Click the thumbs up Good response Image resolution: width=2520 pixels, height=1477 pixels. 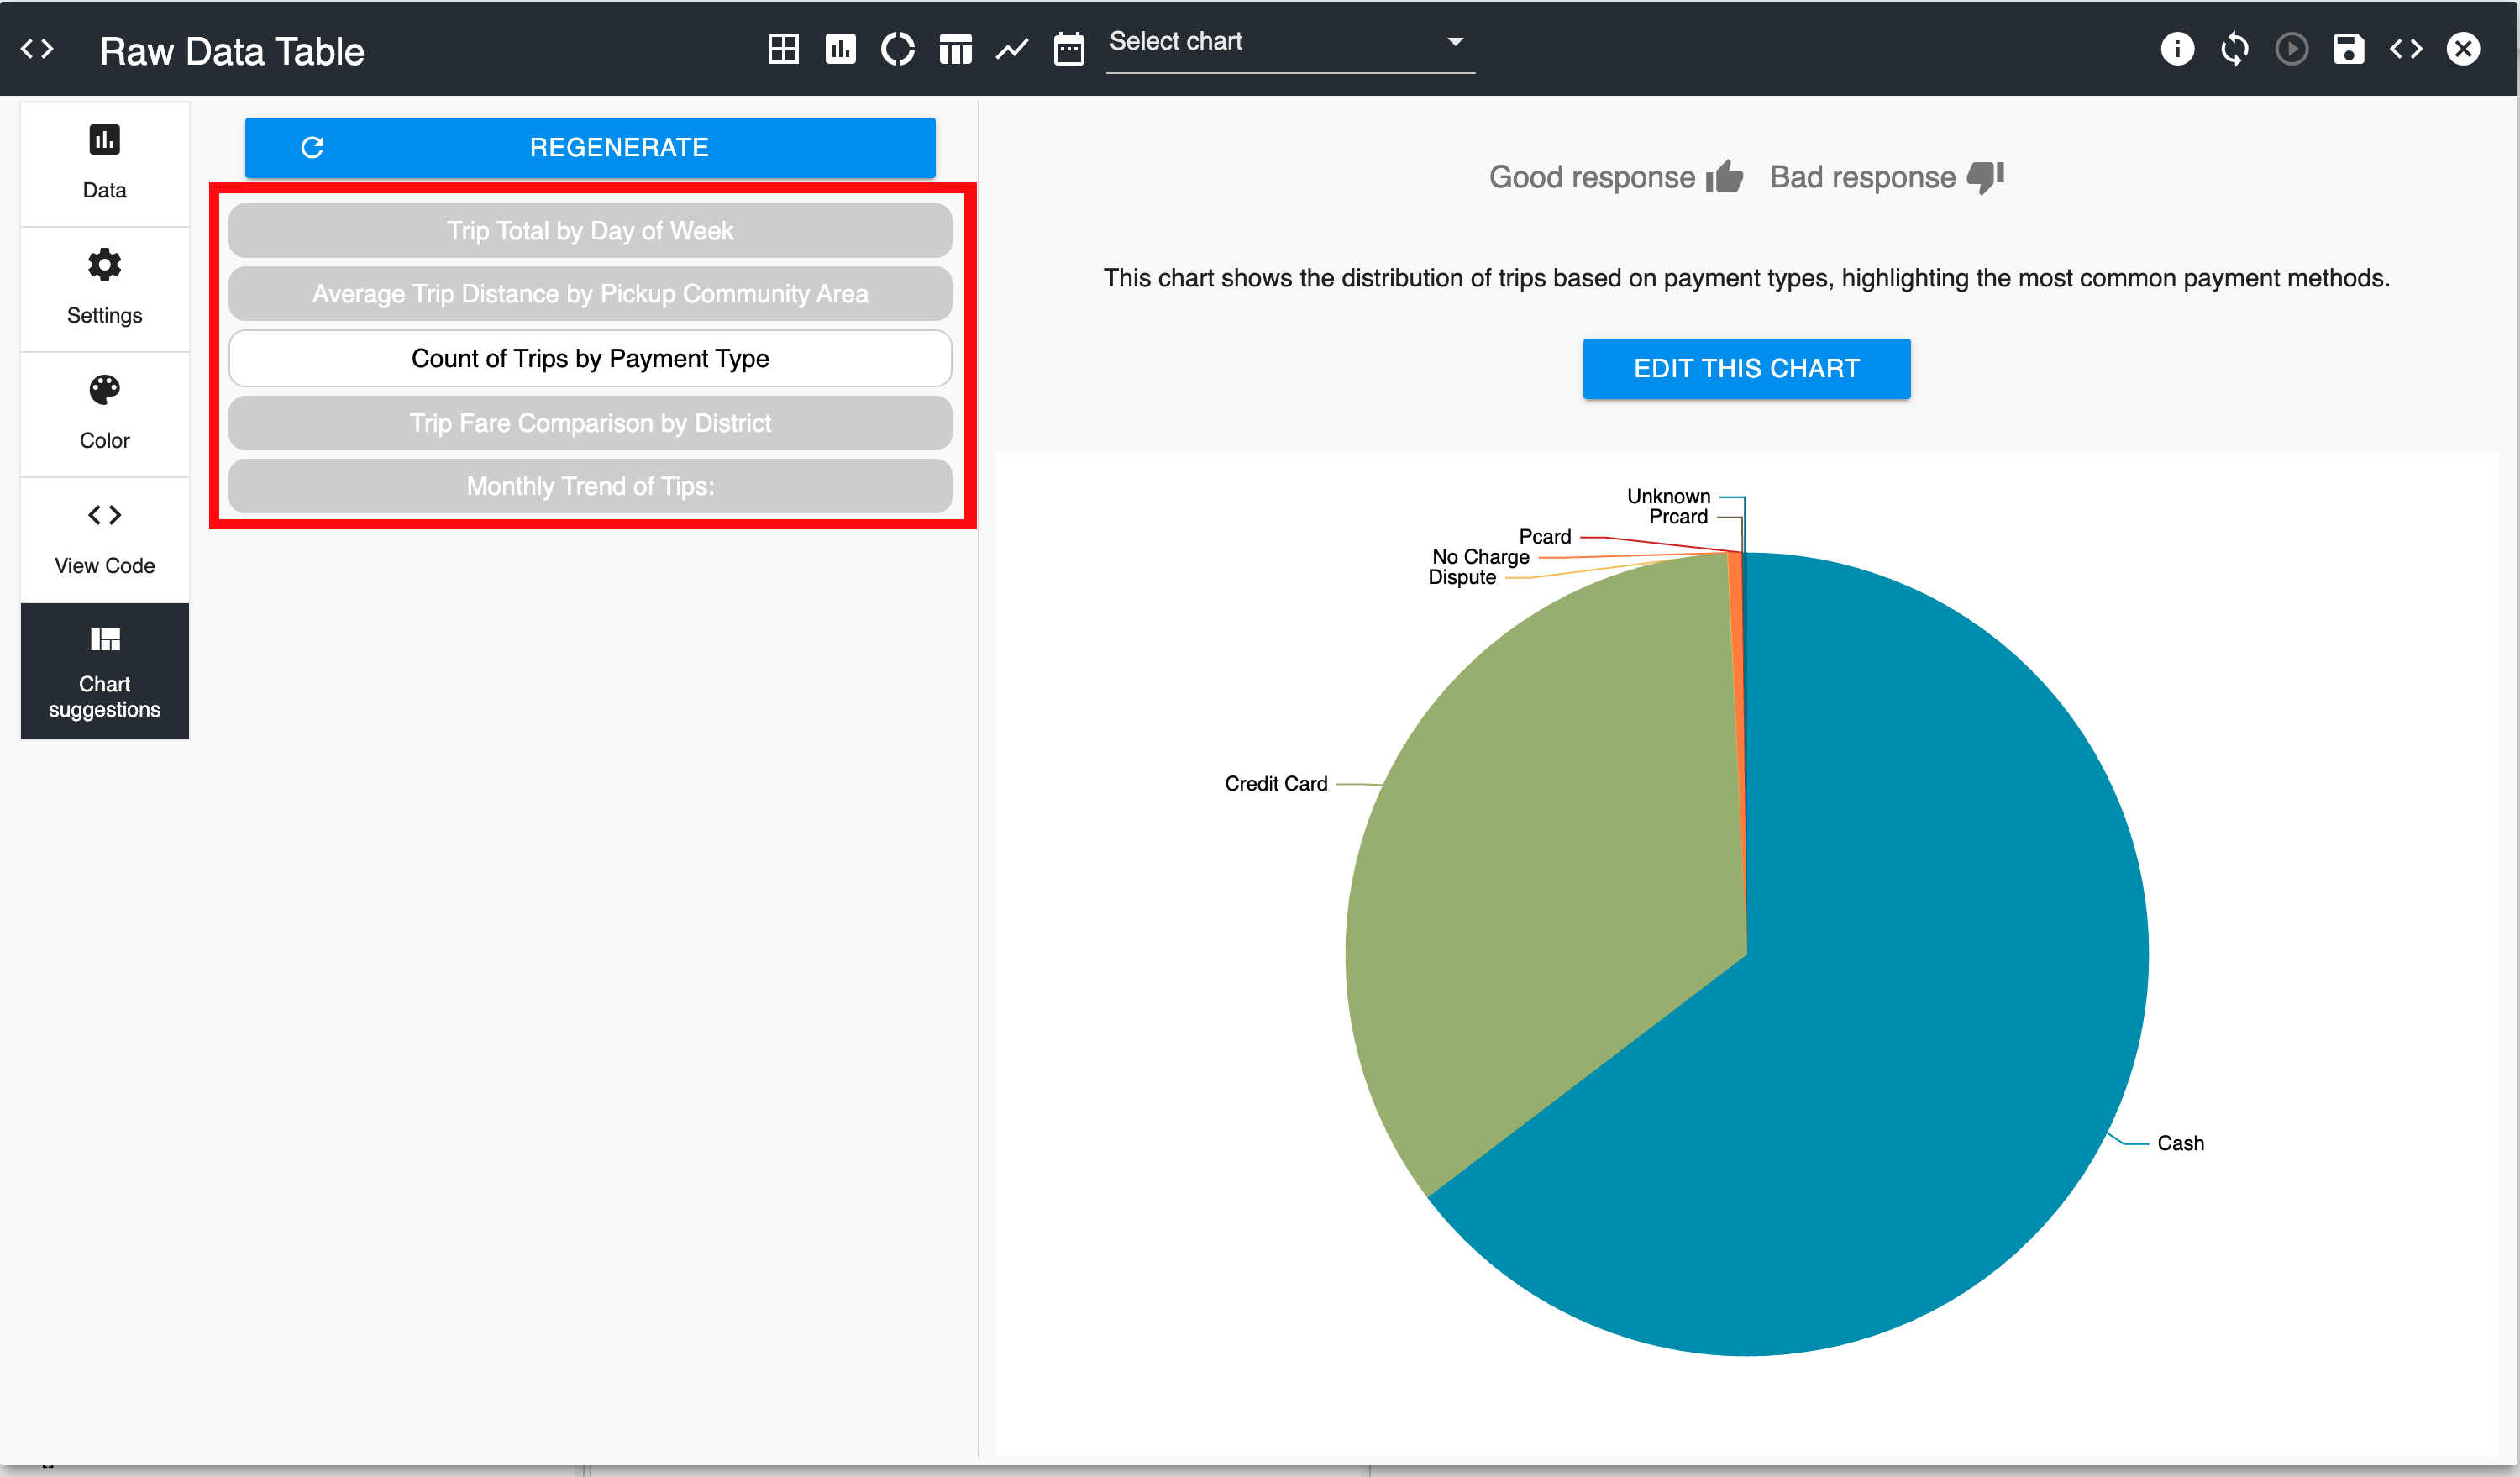[x=1724, y=177]
